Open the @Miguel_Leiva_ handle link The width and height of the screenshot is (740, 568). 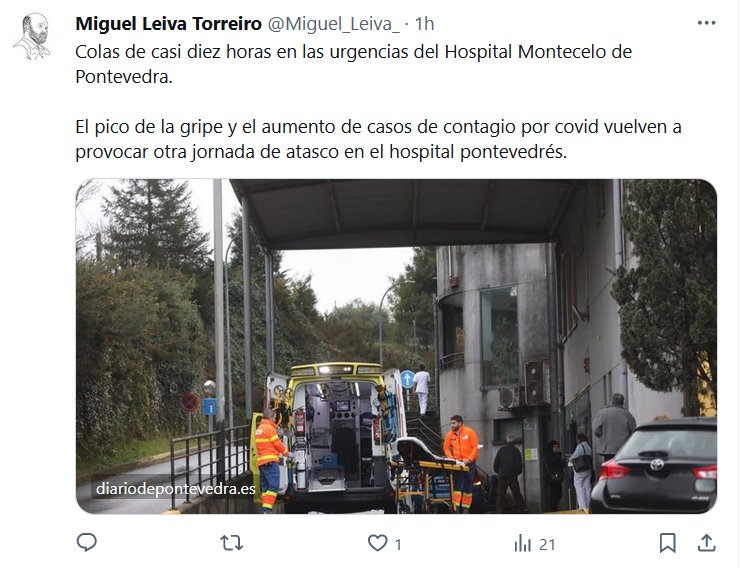pos(334,24)
